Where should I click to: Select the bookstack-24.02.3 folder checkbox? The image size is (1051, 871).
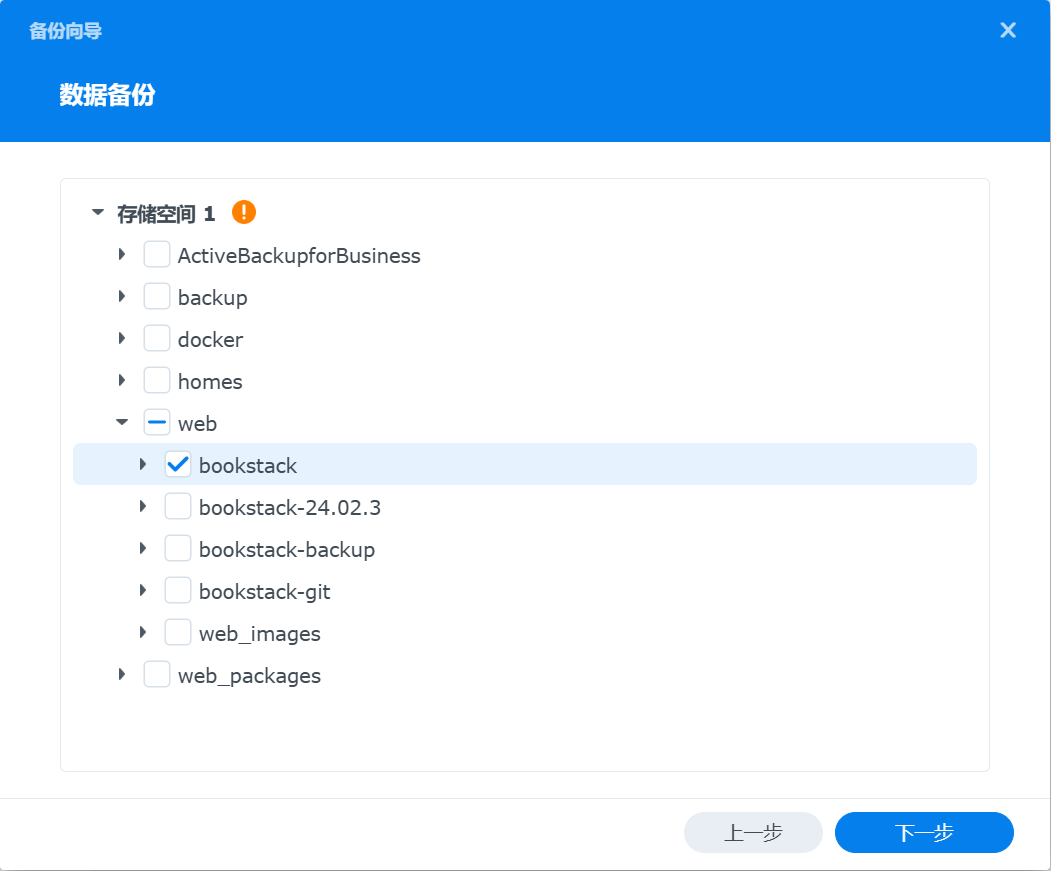pos(178,506)
